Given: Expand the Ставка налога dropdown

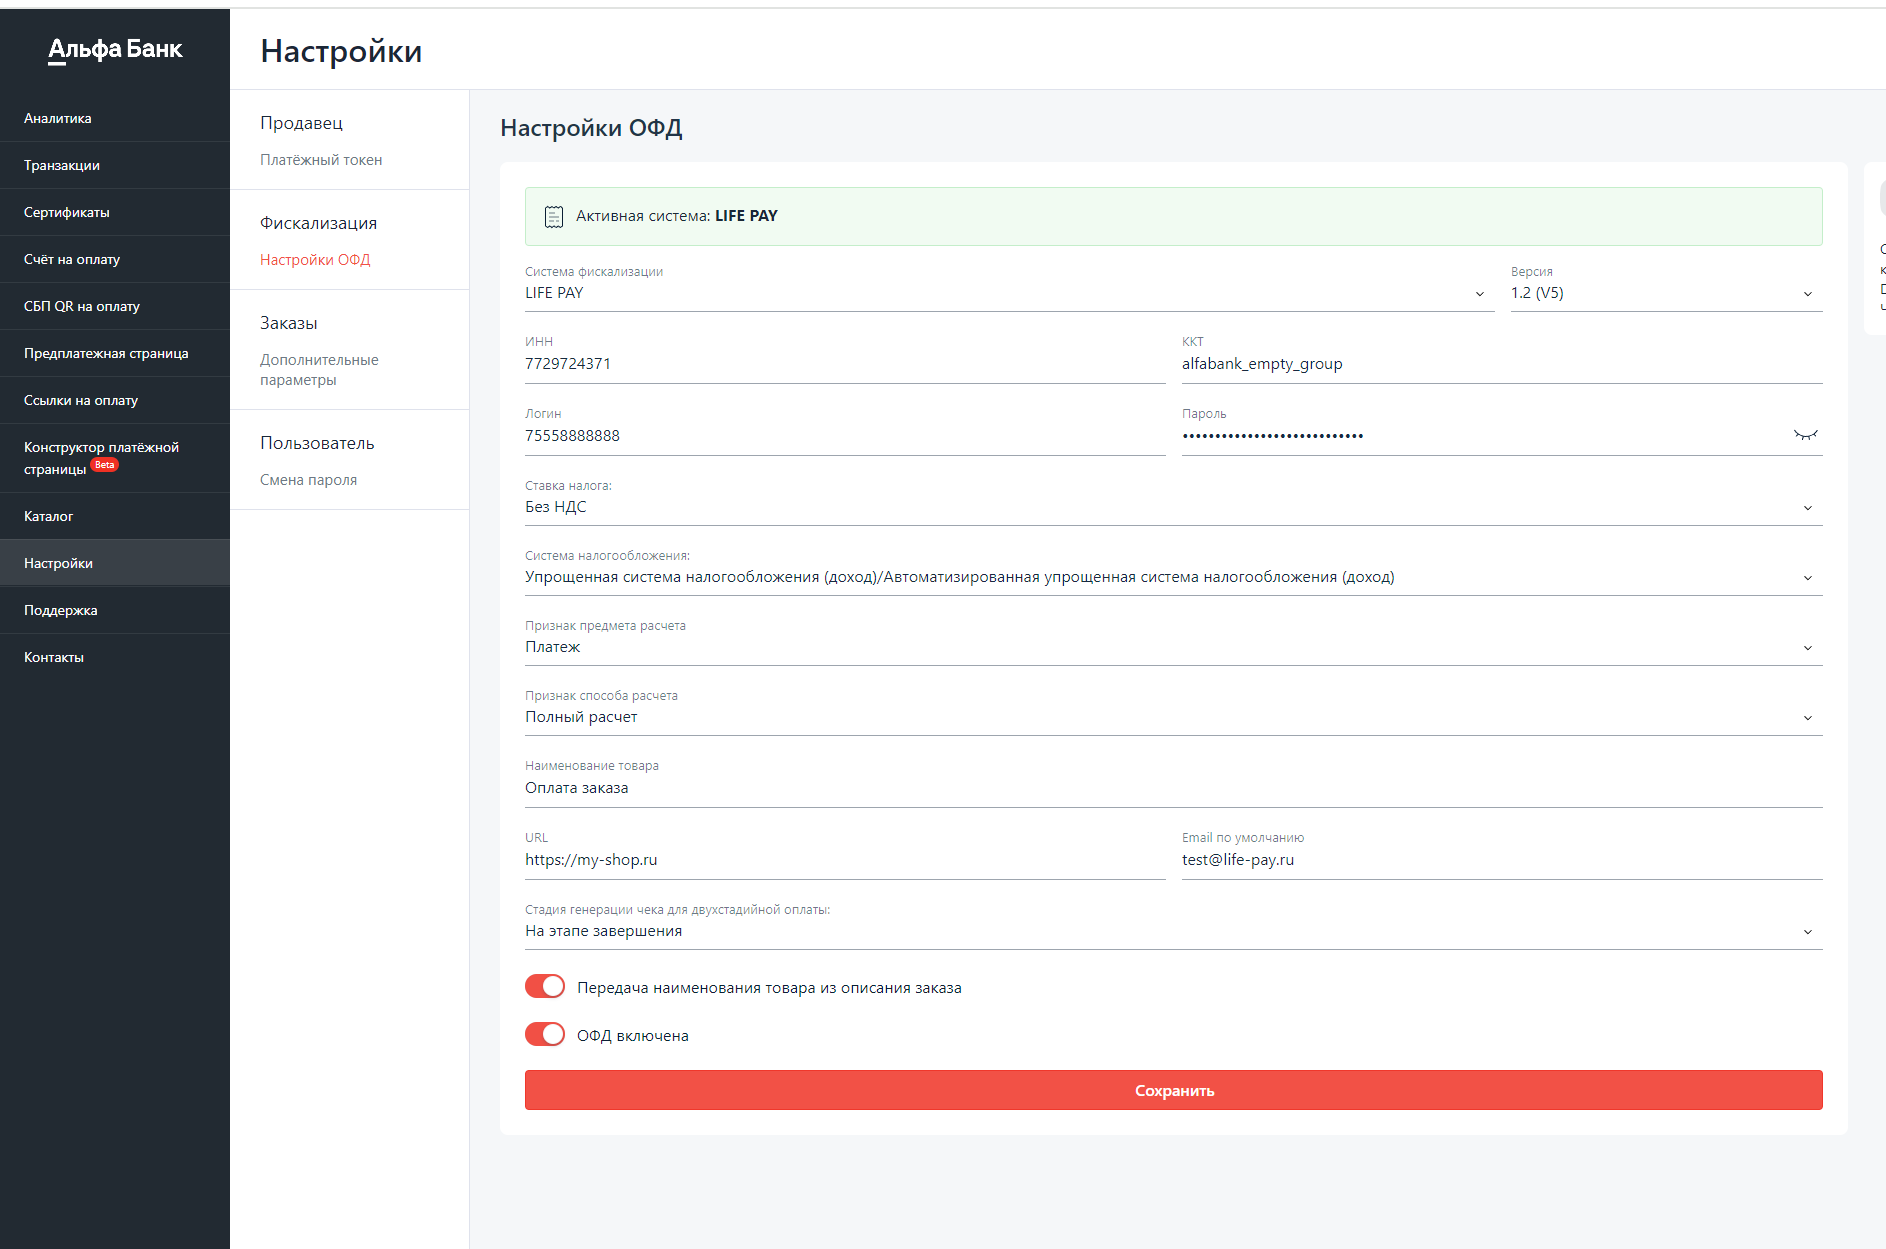Looking at the screenshot, I should click(x=1173, y=507).
